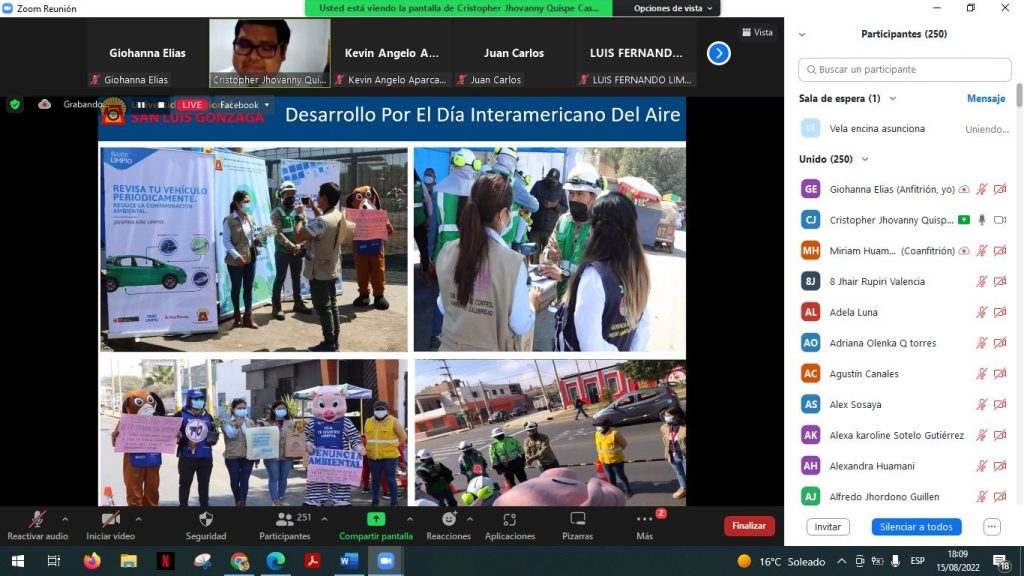Toggle Reactivar audio microphone
The width and height of the screenshot is (1024, 576).
tap(38, 519)
